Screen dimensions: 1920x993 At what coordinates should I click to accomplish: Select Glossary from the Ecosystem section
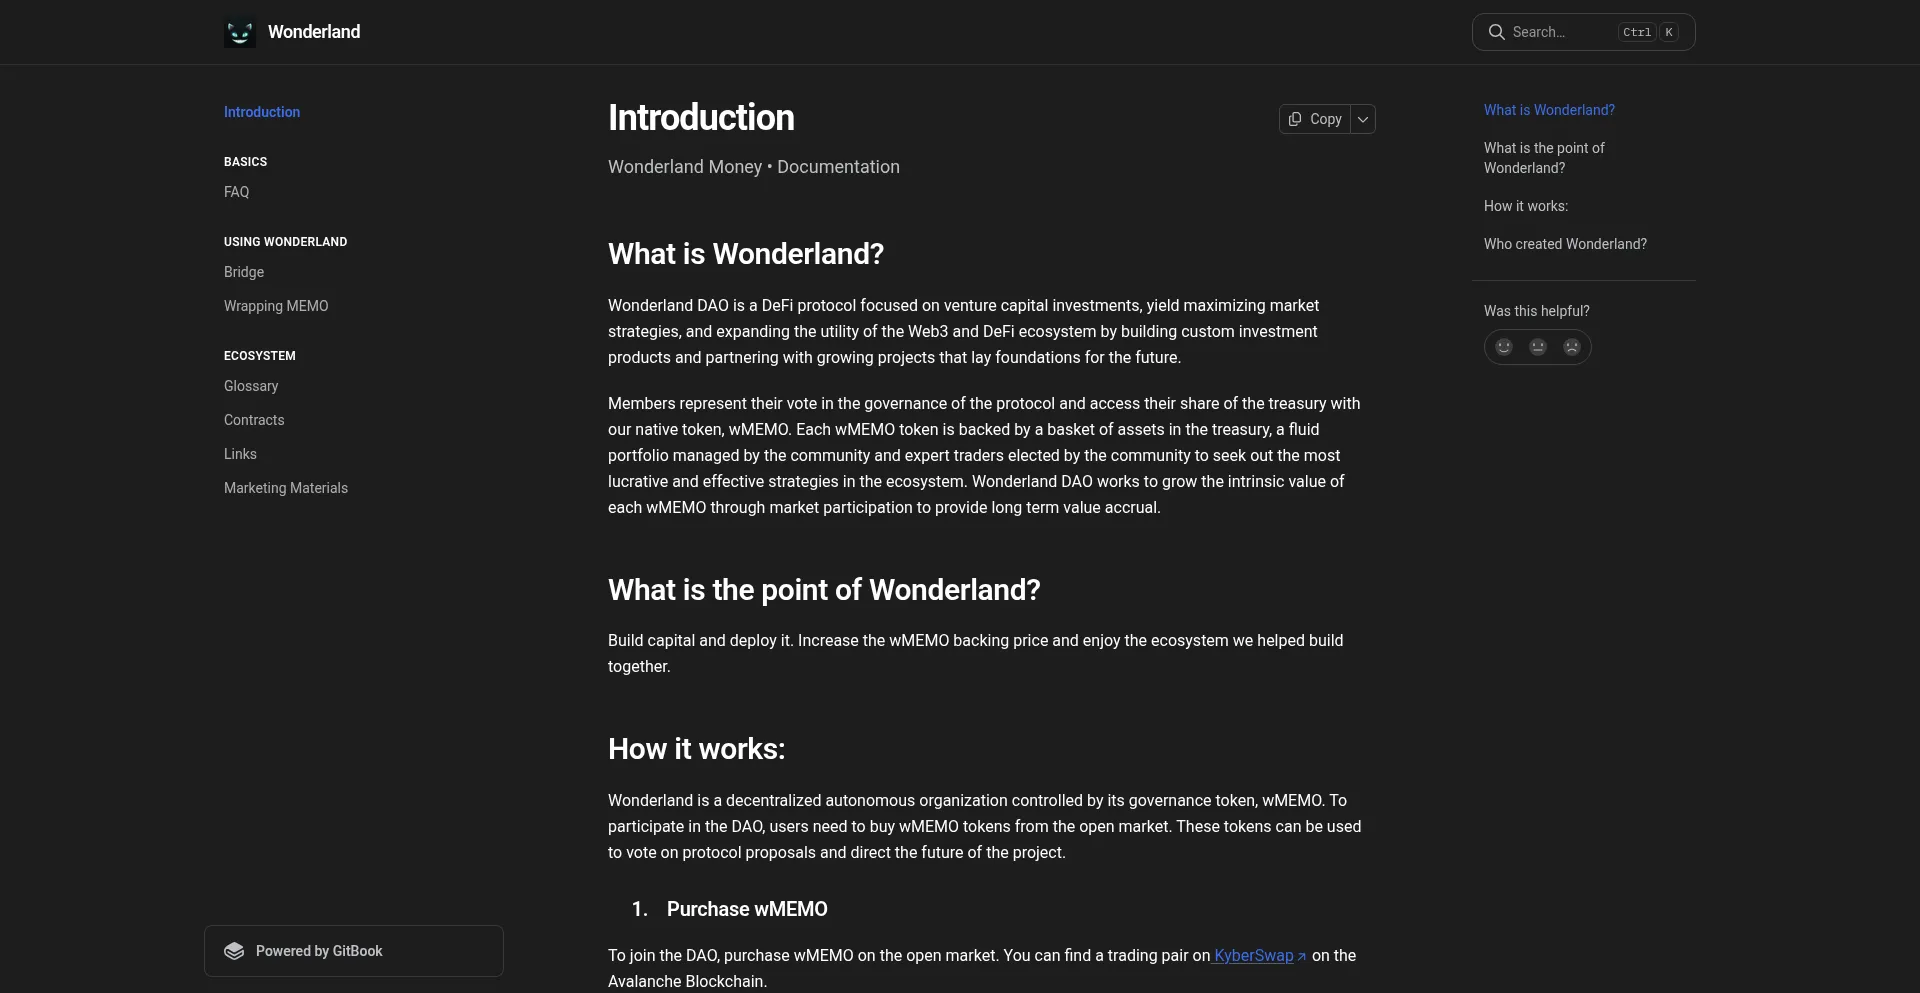251,386
